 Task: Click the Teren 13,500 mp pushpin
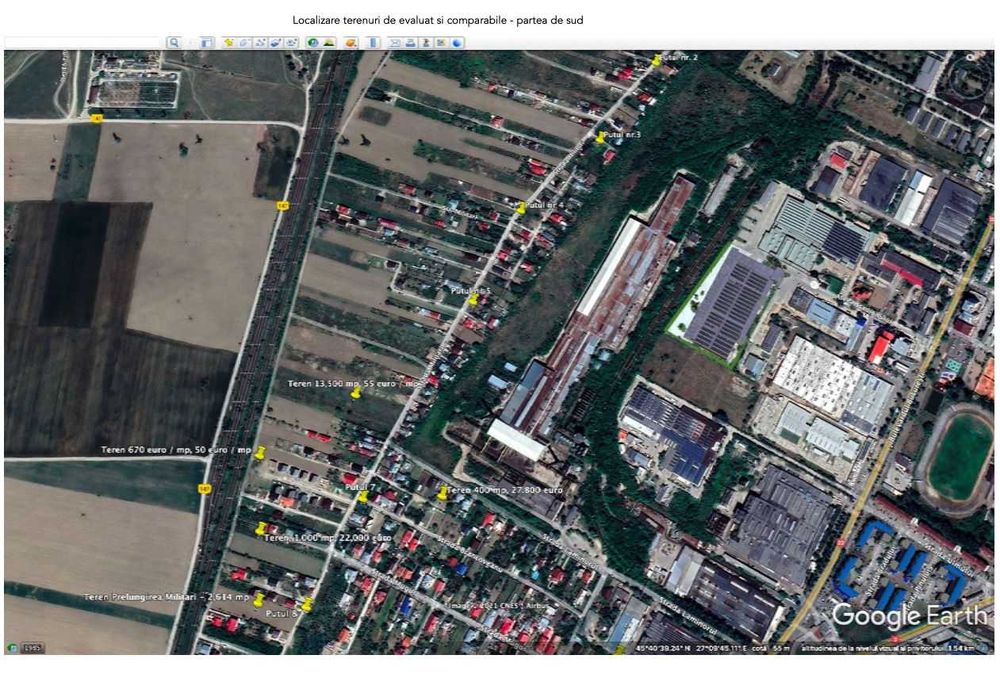356,393
